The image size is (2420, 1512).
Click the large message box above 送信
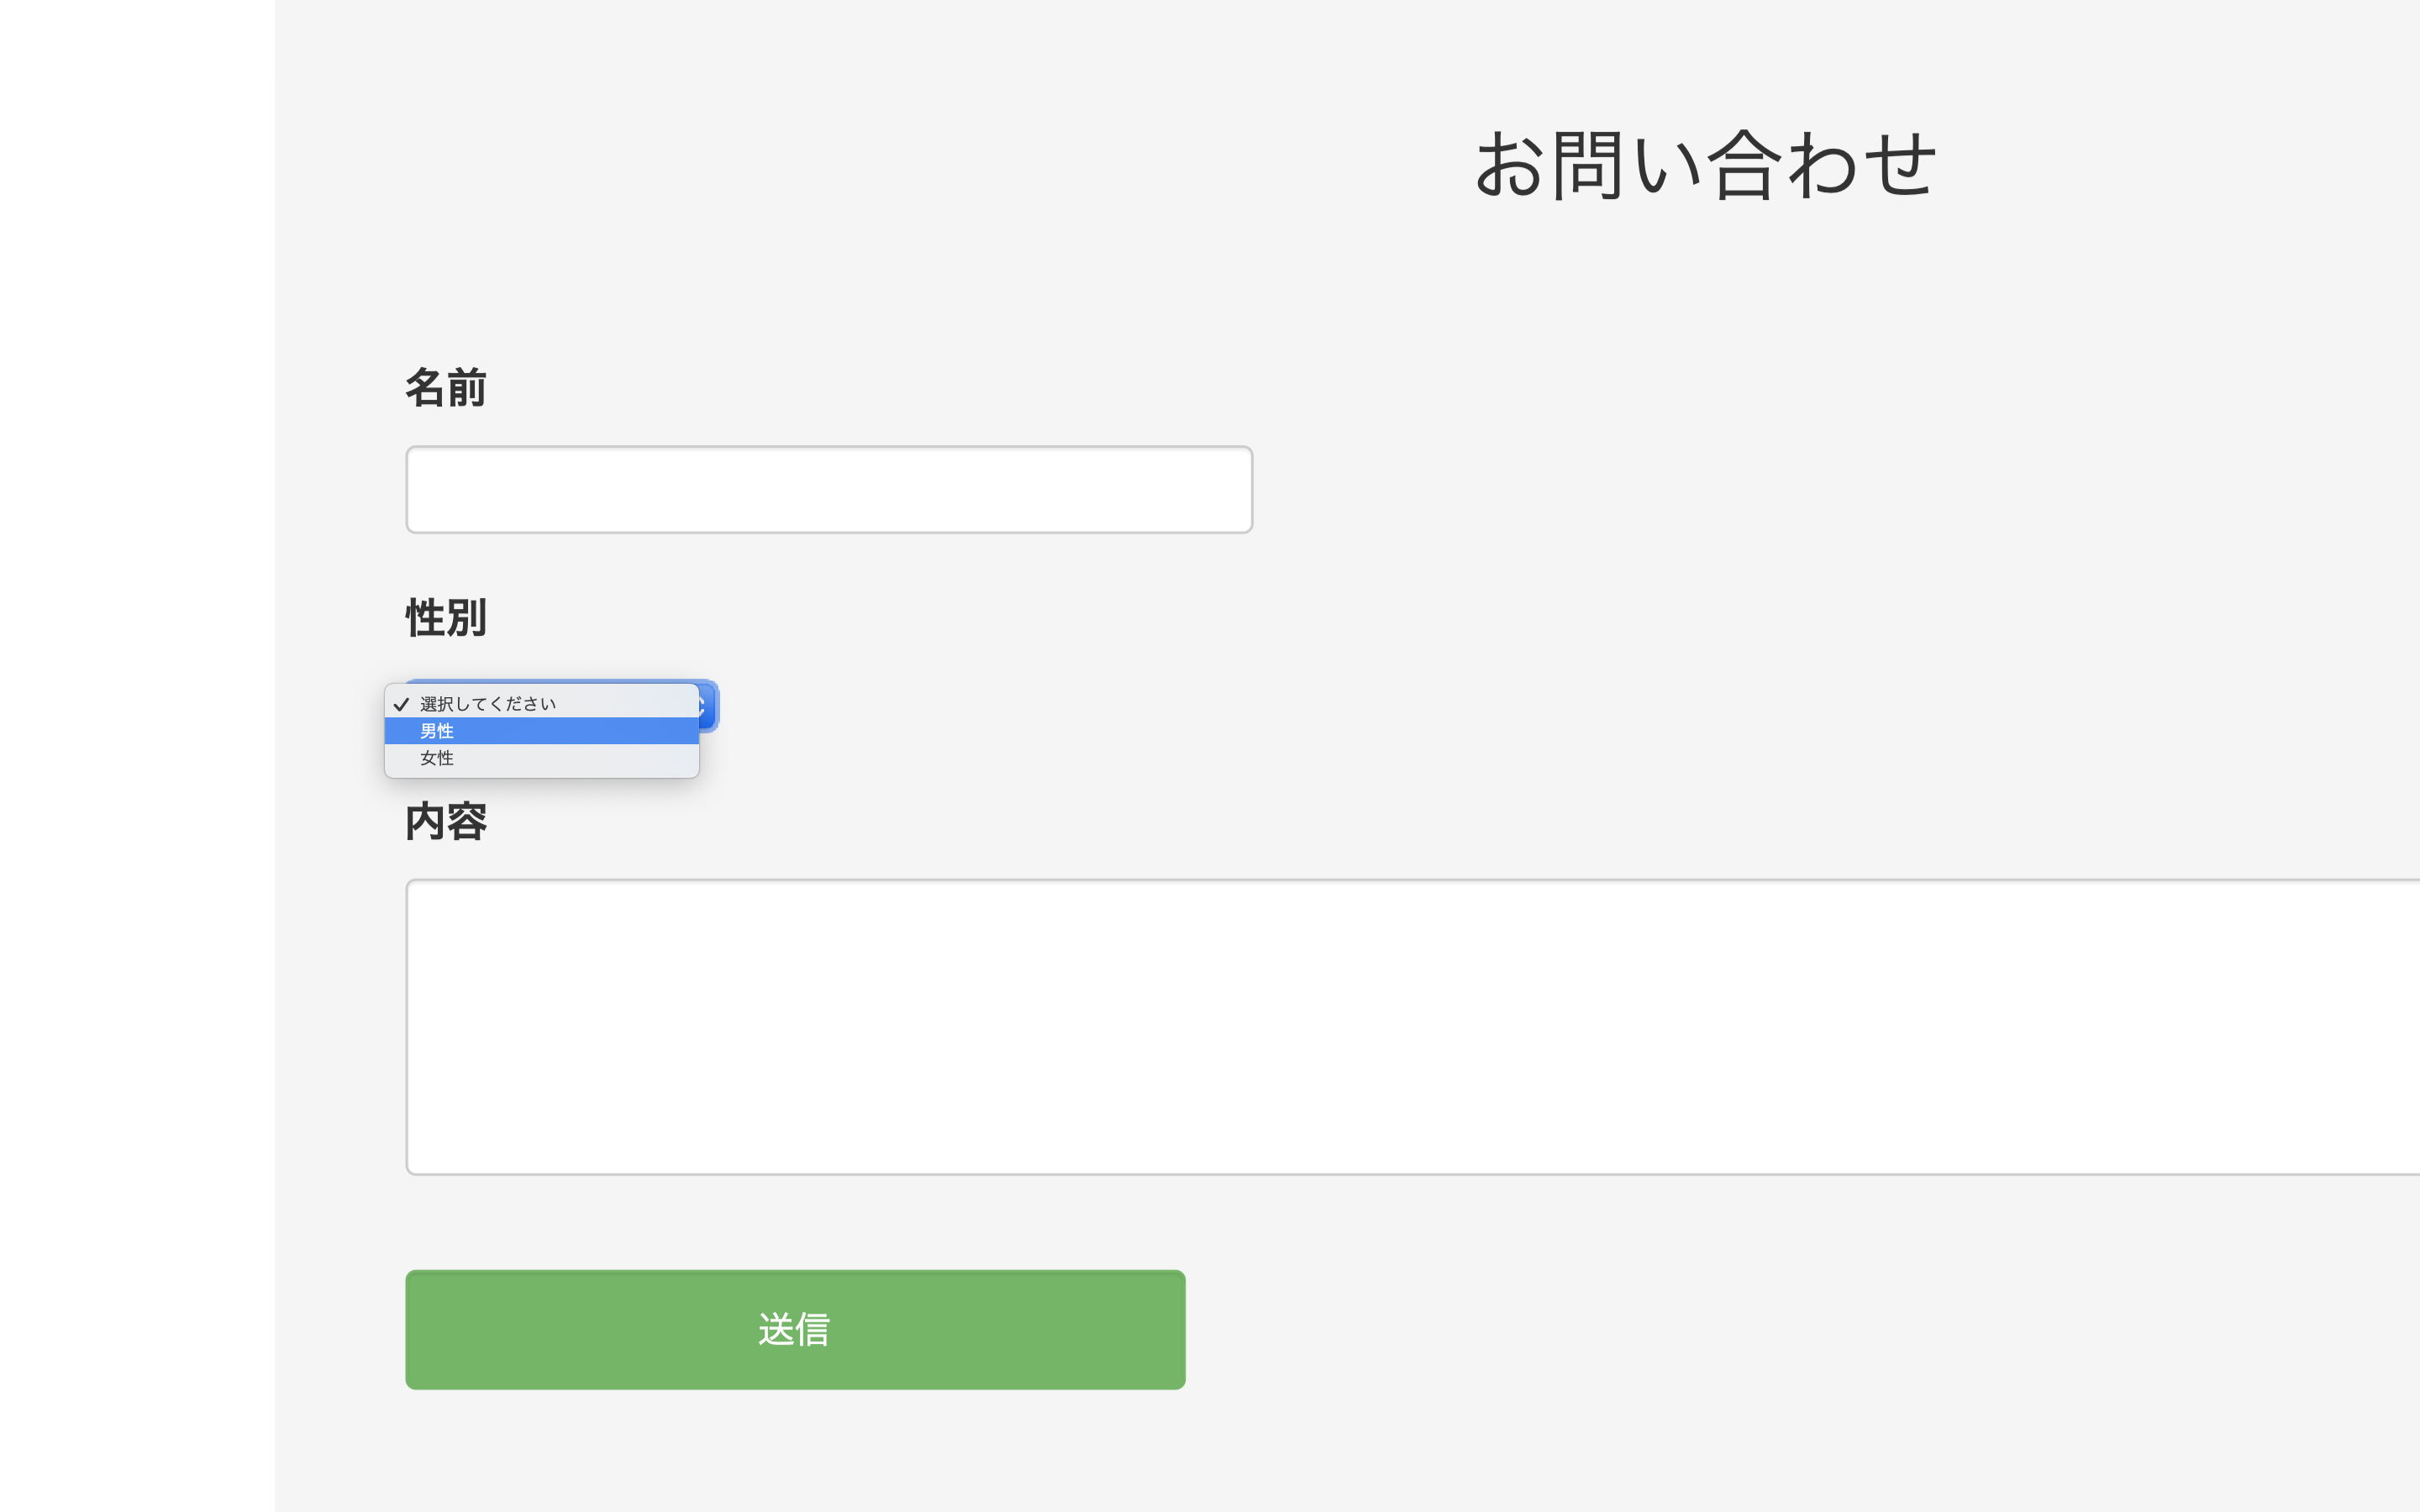click(x=1400, y=1026)
